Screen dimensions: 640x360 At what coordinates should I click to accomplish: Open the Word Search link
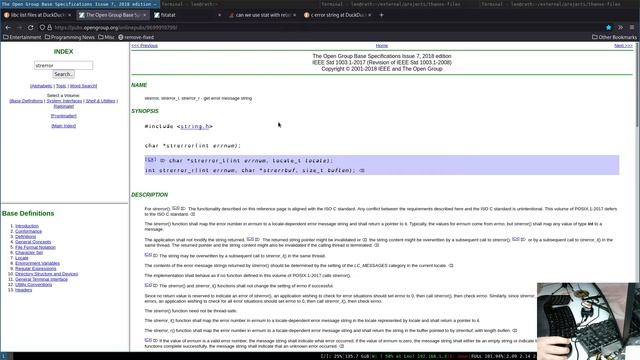[83, 86]
